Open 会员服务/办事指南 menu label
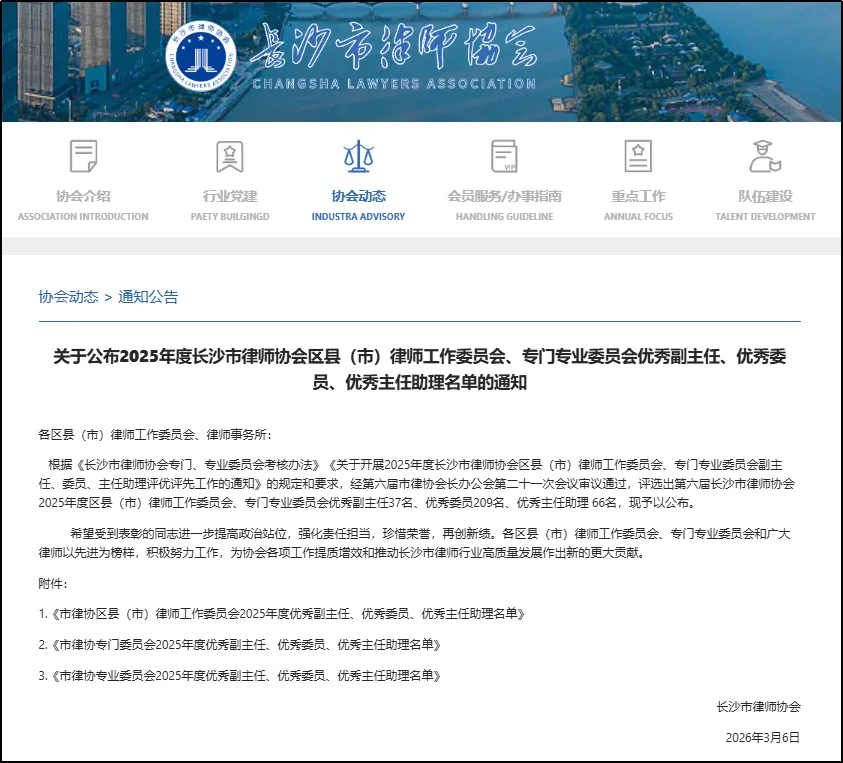 (x=504, y=196)
